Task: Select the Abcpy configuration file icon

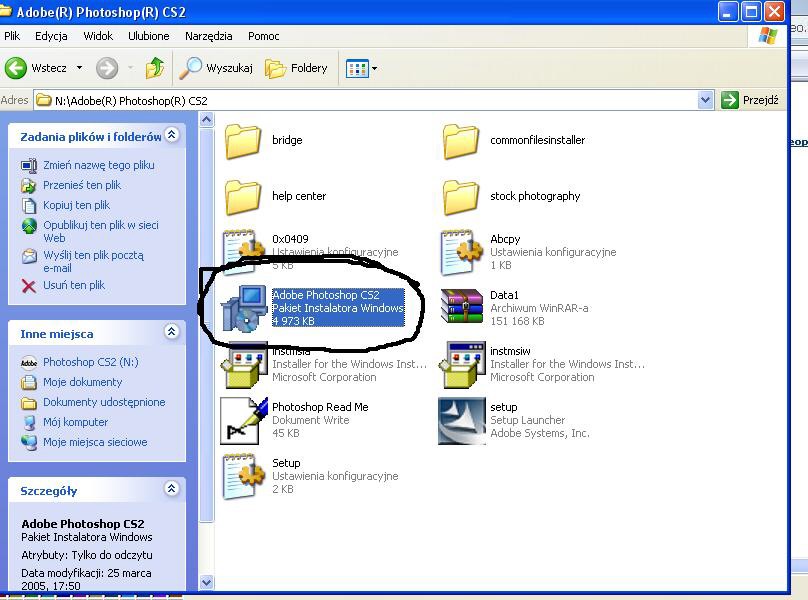Action: click(461, 253)
